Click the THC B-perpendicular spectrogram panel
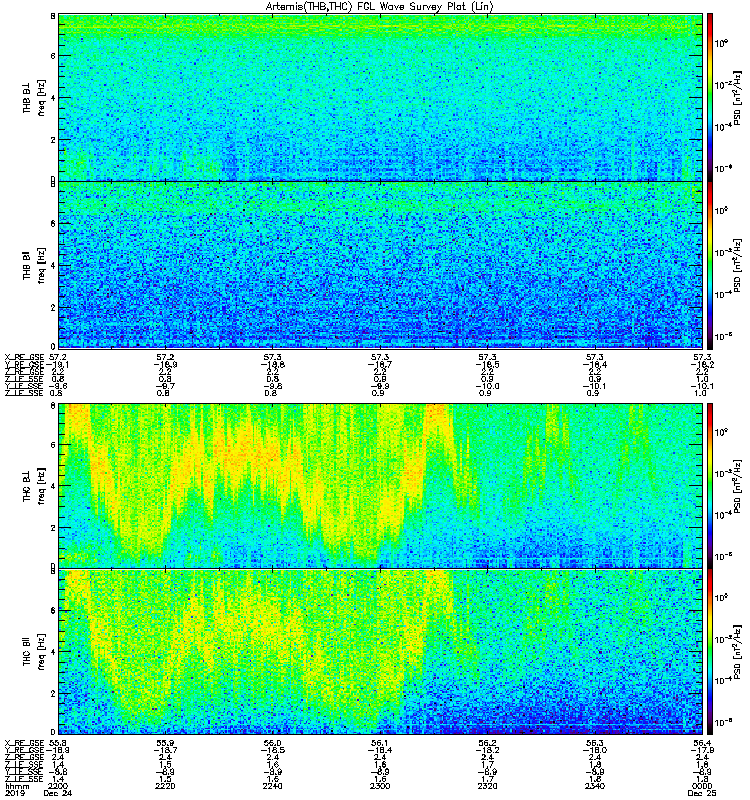 click(x=381, y=486)
